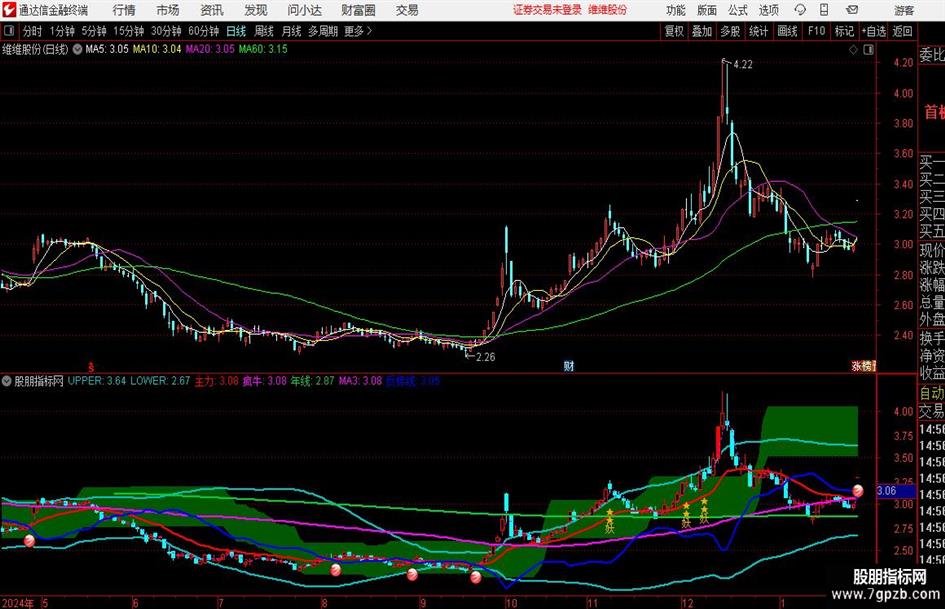Image resolution: width=945 pixels, height=609 pixels.
Task: Click the red ball signal near September
Action: click(412, 574)
